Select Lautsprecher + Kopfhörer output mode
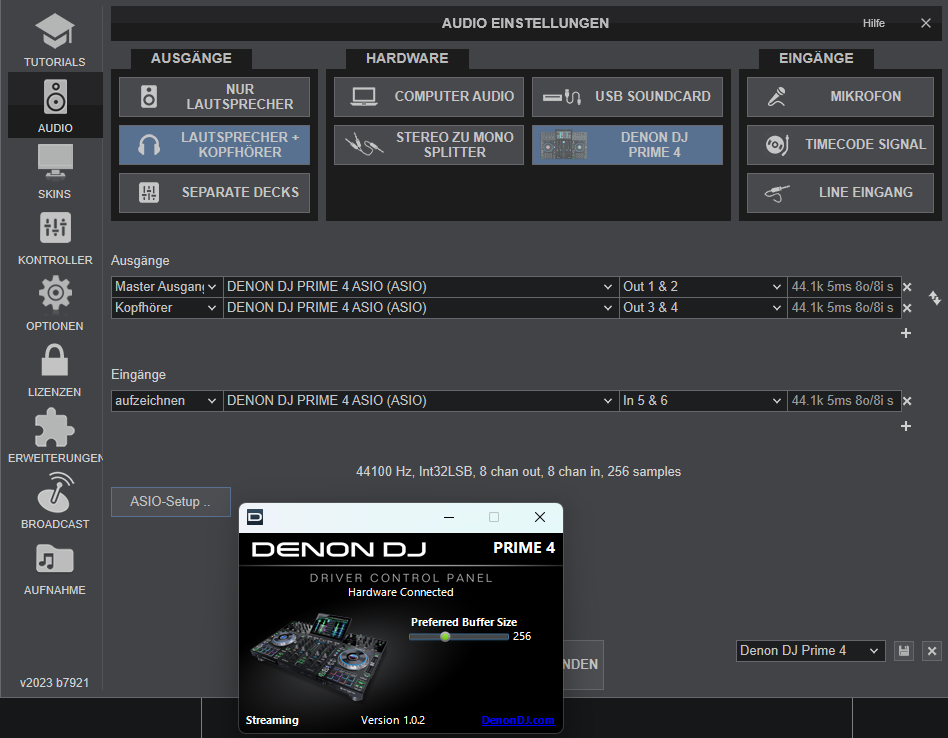Viewport: 948px width, 738px height. [x=215, y=145]
